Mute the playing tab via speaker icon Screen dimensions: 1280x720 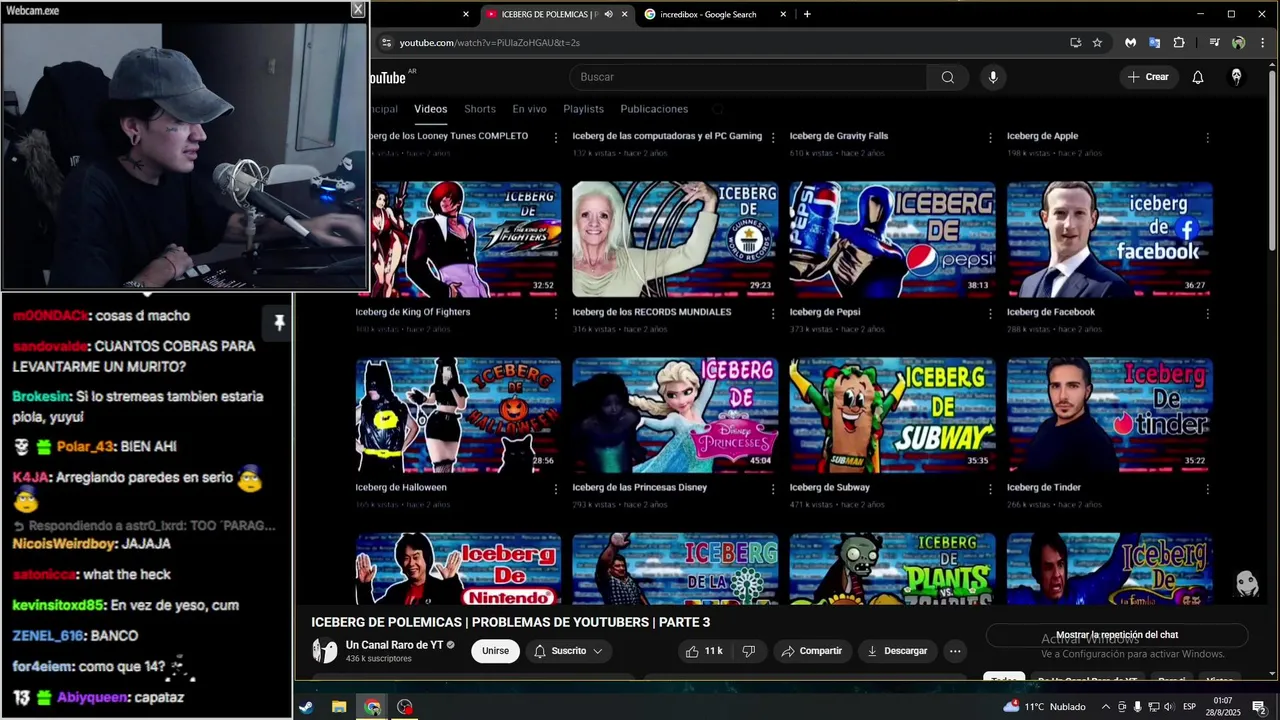[x=608, y=14]
